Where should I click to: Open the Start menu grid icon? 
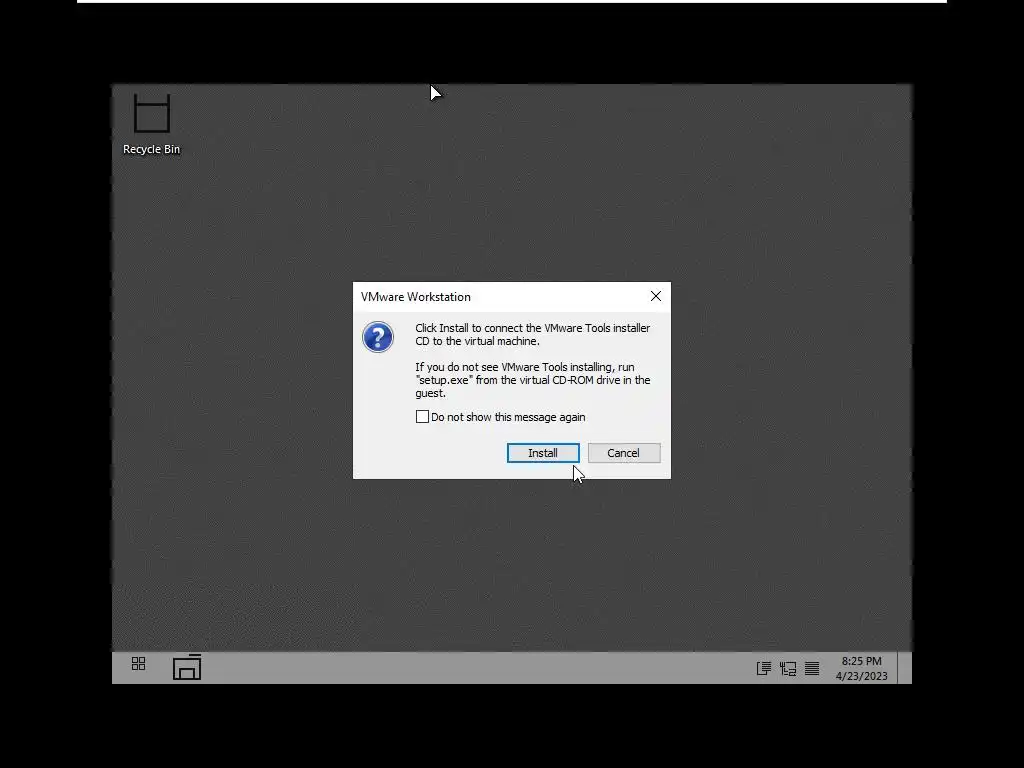point(138,664)
